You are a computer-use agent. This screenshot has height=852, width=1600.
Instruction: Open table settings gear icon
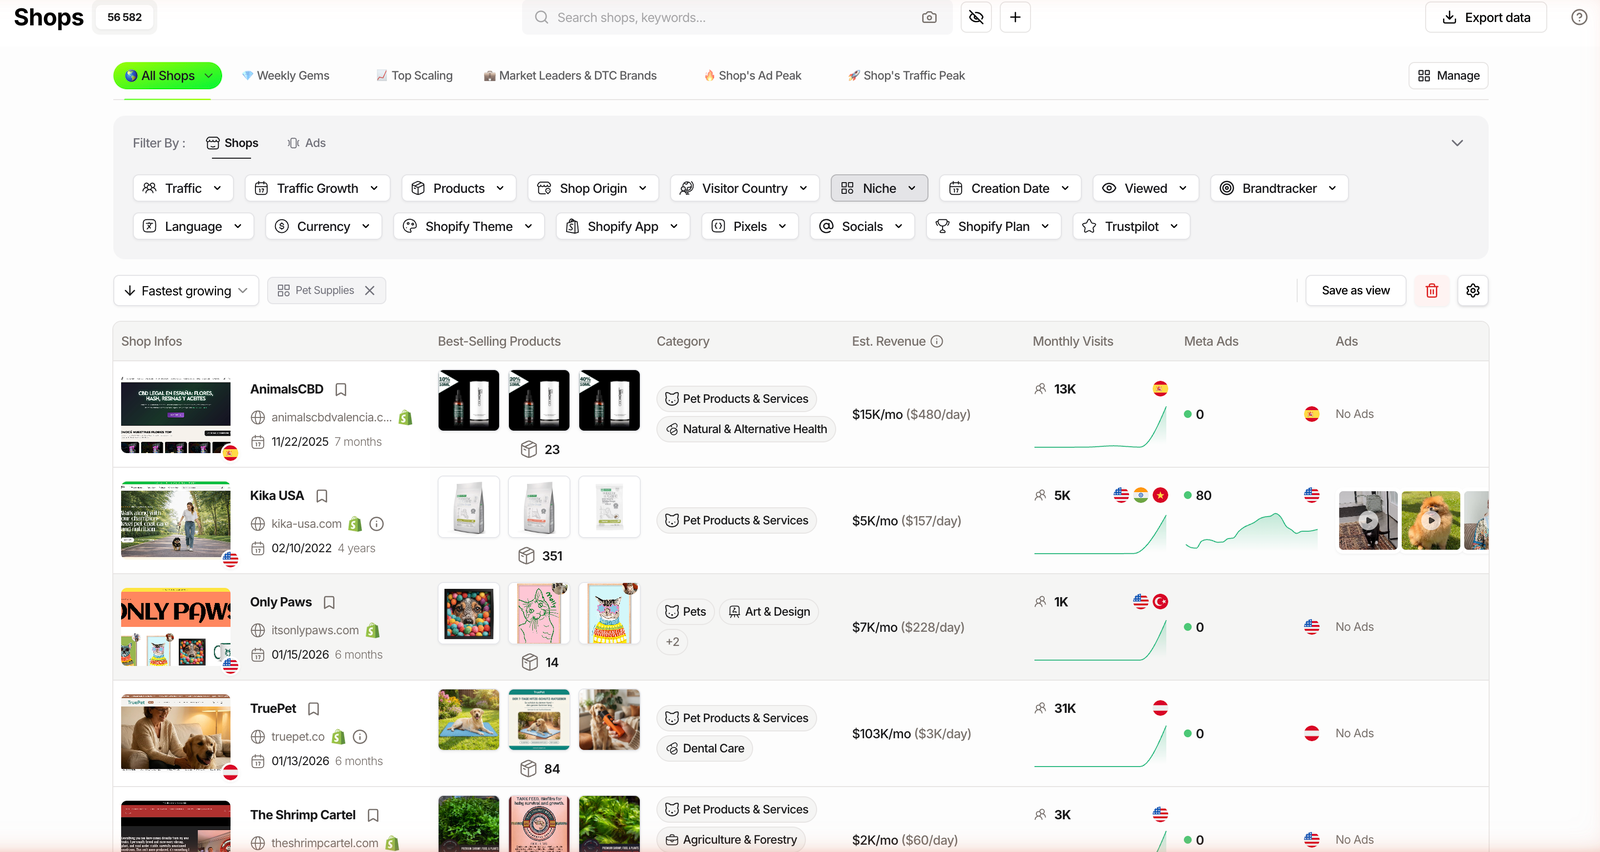coord(1473,291)
